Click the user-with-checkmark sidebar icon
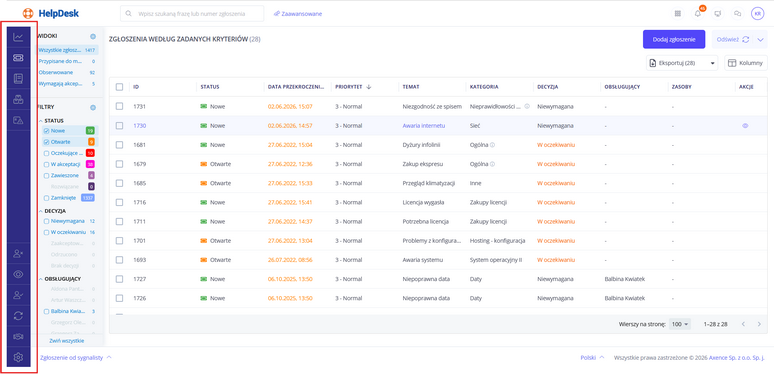The width and height of the screenshot is (774, 374). tap(18, 295)
